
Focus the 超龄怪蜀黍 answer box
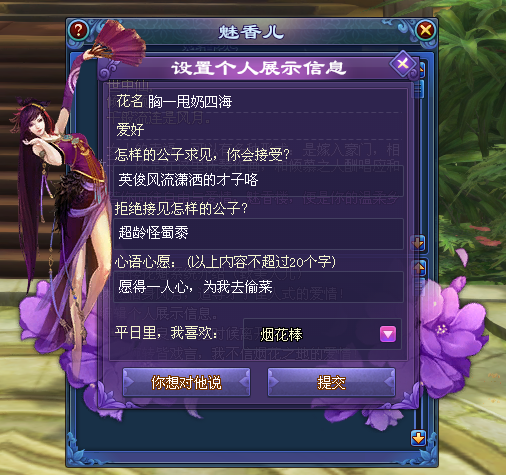(x=258, y=233)
